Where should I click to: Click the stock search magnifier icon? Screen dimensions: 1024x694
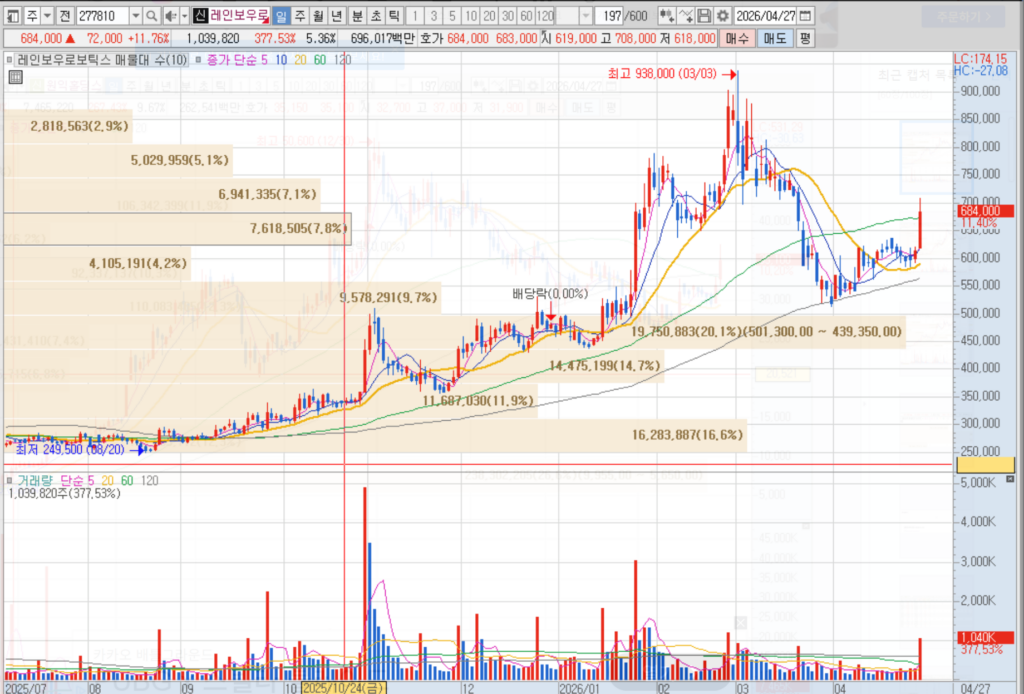click(x=152, y=16)
